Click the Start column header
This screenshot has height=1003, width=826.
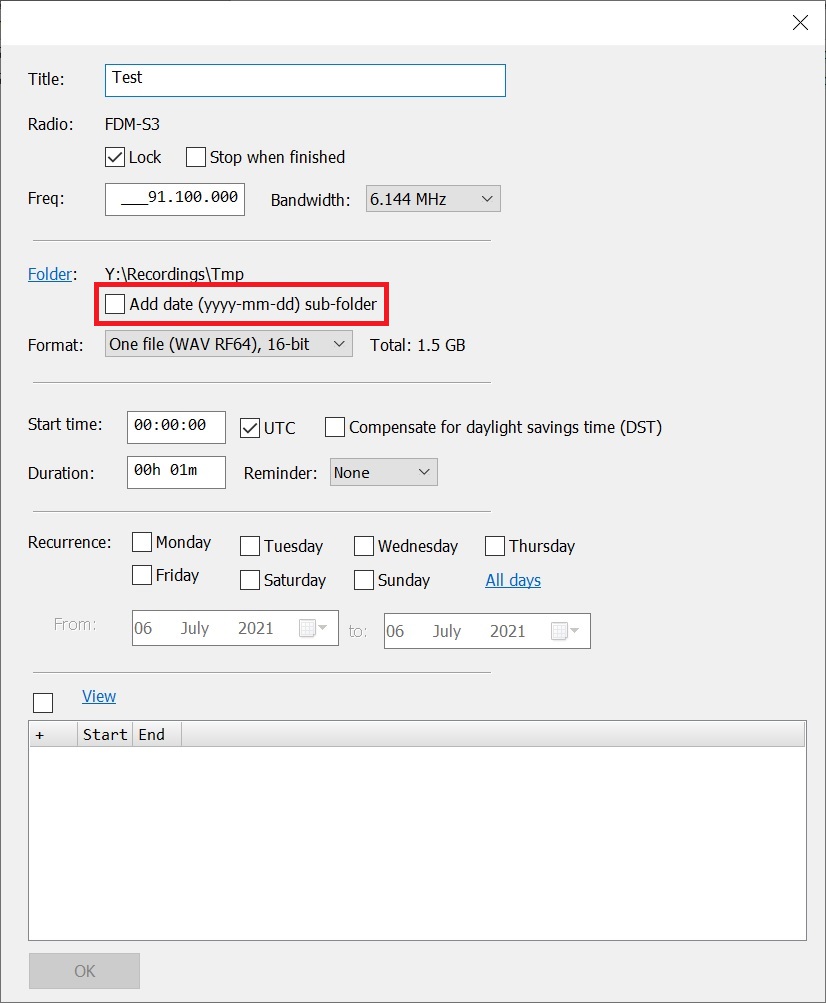(x=105, y=735)
